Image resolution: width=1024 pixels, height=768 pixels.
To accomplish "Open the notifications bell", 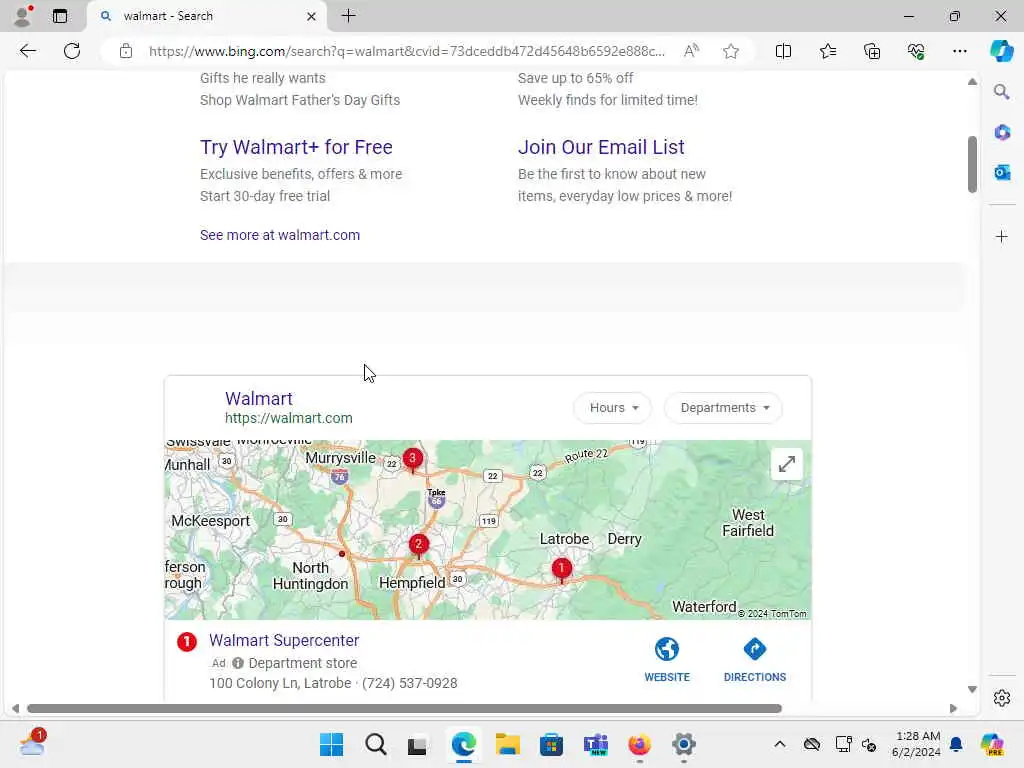I will [956, 744].
